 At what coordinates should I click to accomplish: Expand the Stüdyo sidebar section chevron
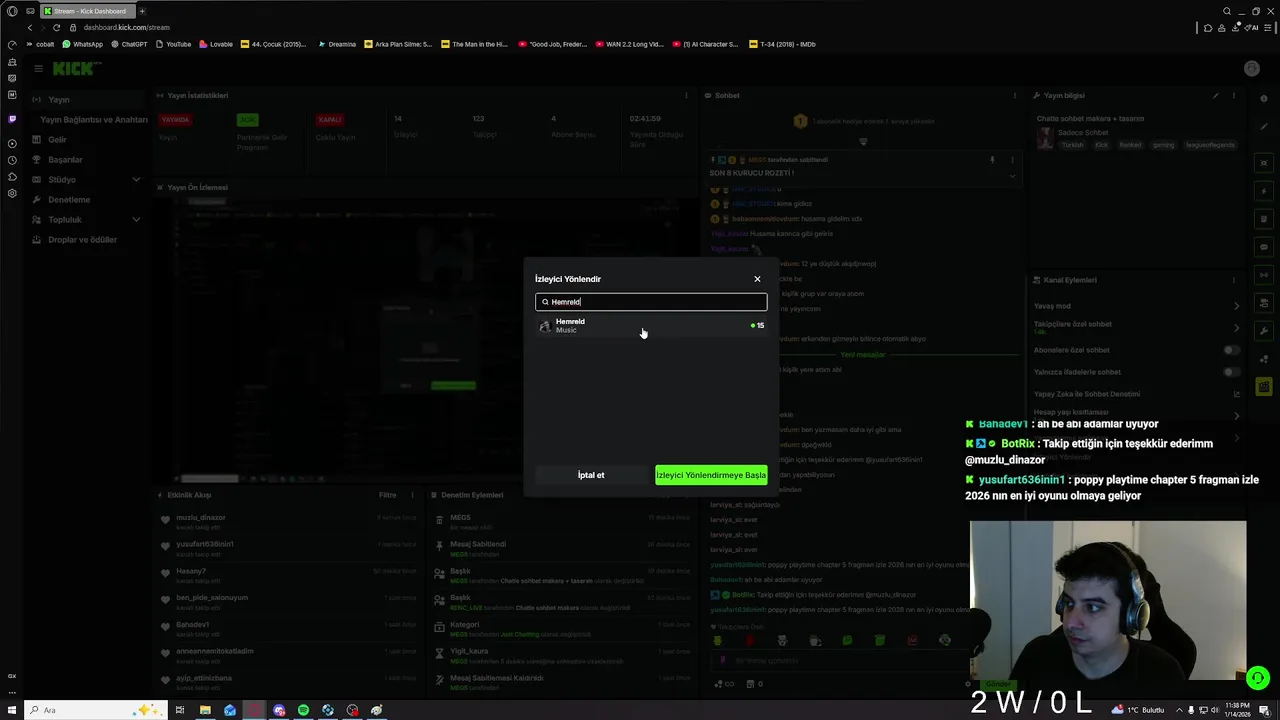pyautogui.click(x=136, y=180)
